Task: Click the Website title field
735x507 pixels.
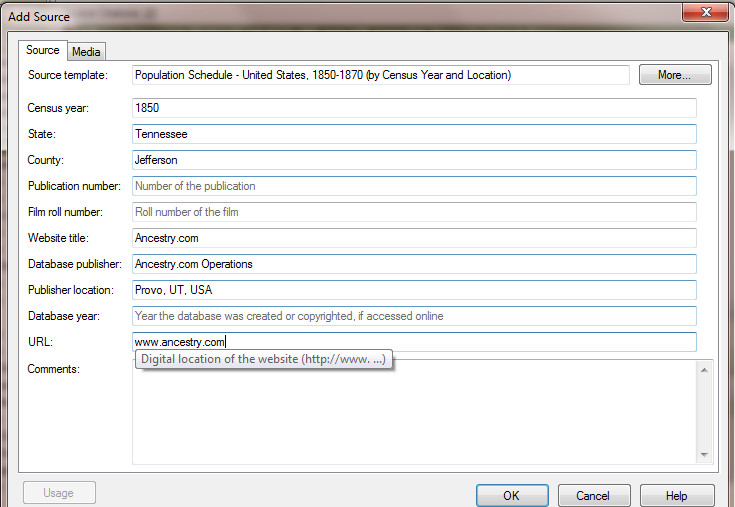Action: coord(414,238)
